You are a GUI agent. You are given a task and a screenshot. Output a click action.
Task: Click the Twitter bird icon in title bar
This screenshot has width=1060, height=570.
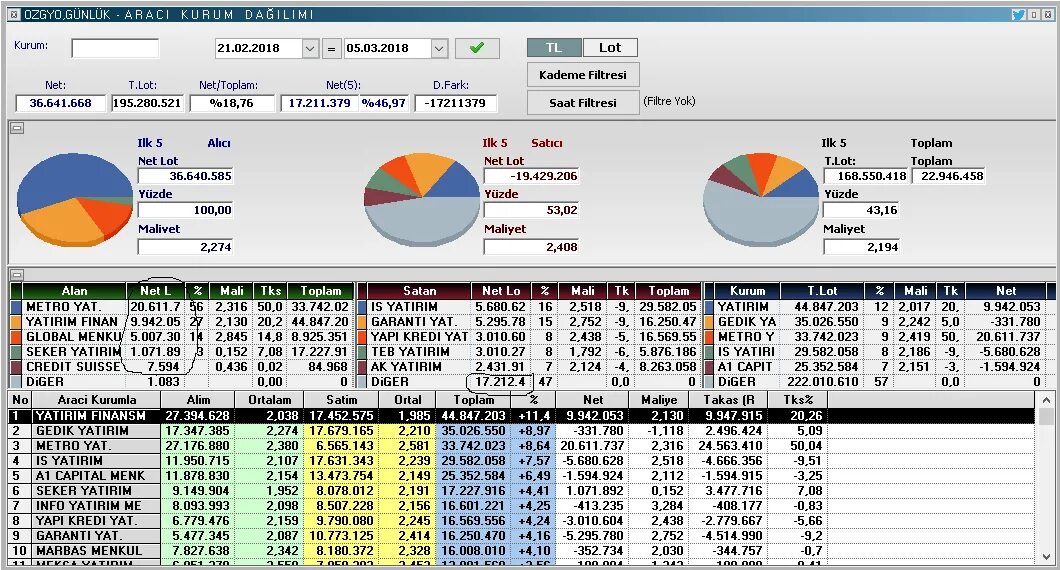tap(1019, 14)
